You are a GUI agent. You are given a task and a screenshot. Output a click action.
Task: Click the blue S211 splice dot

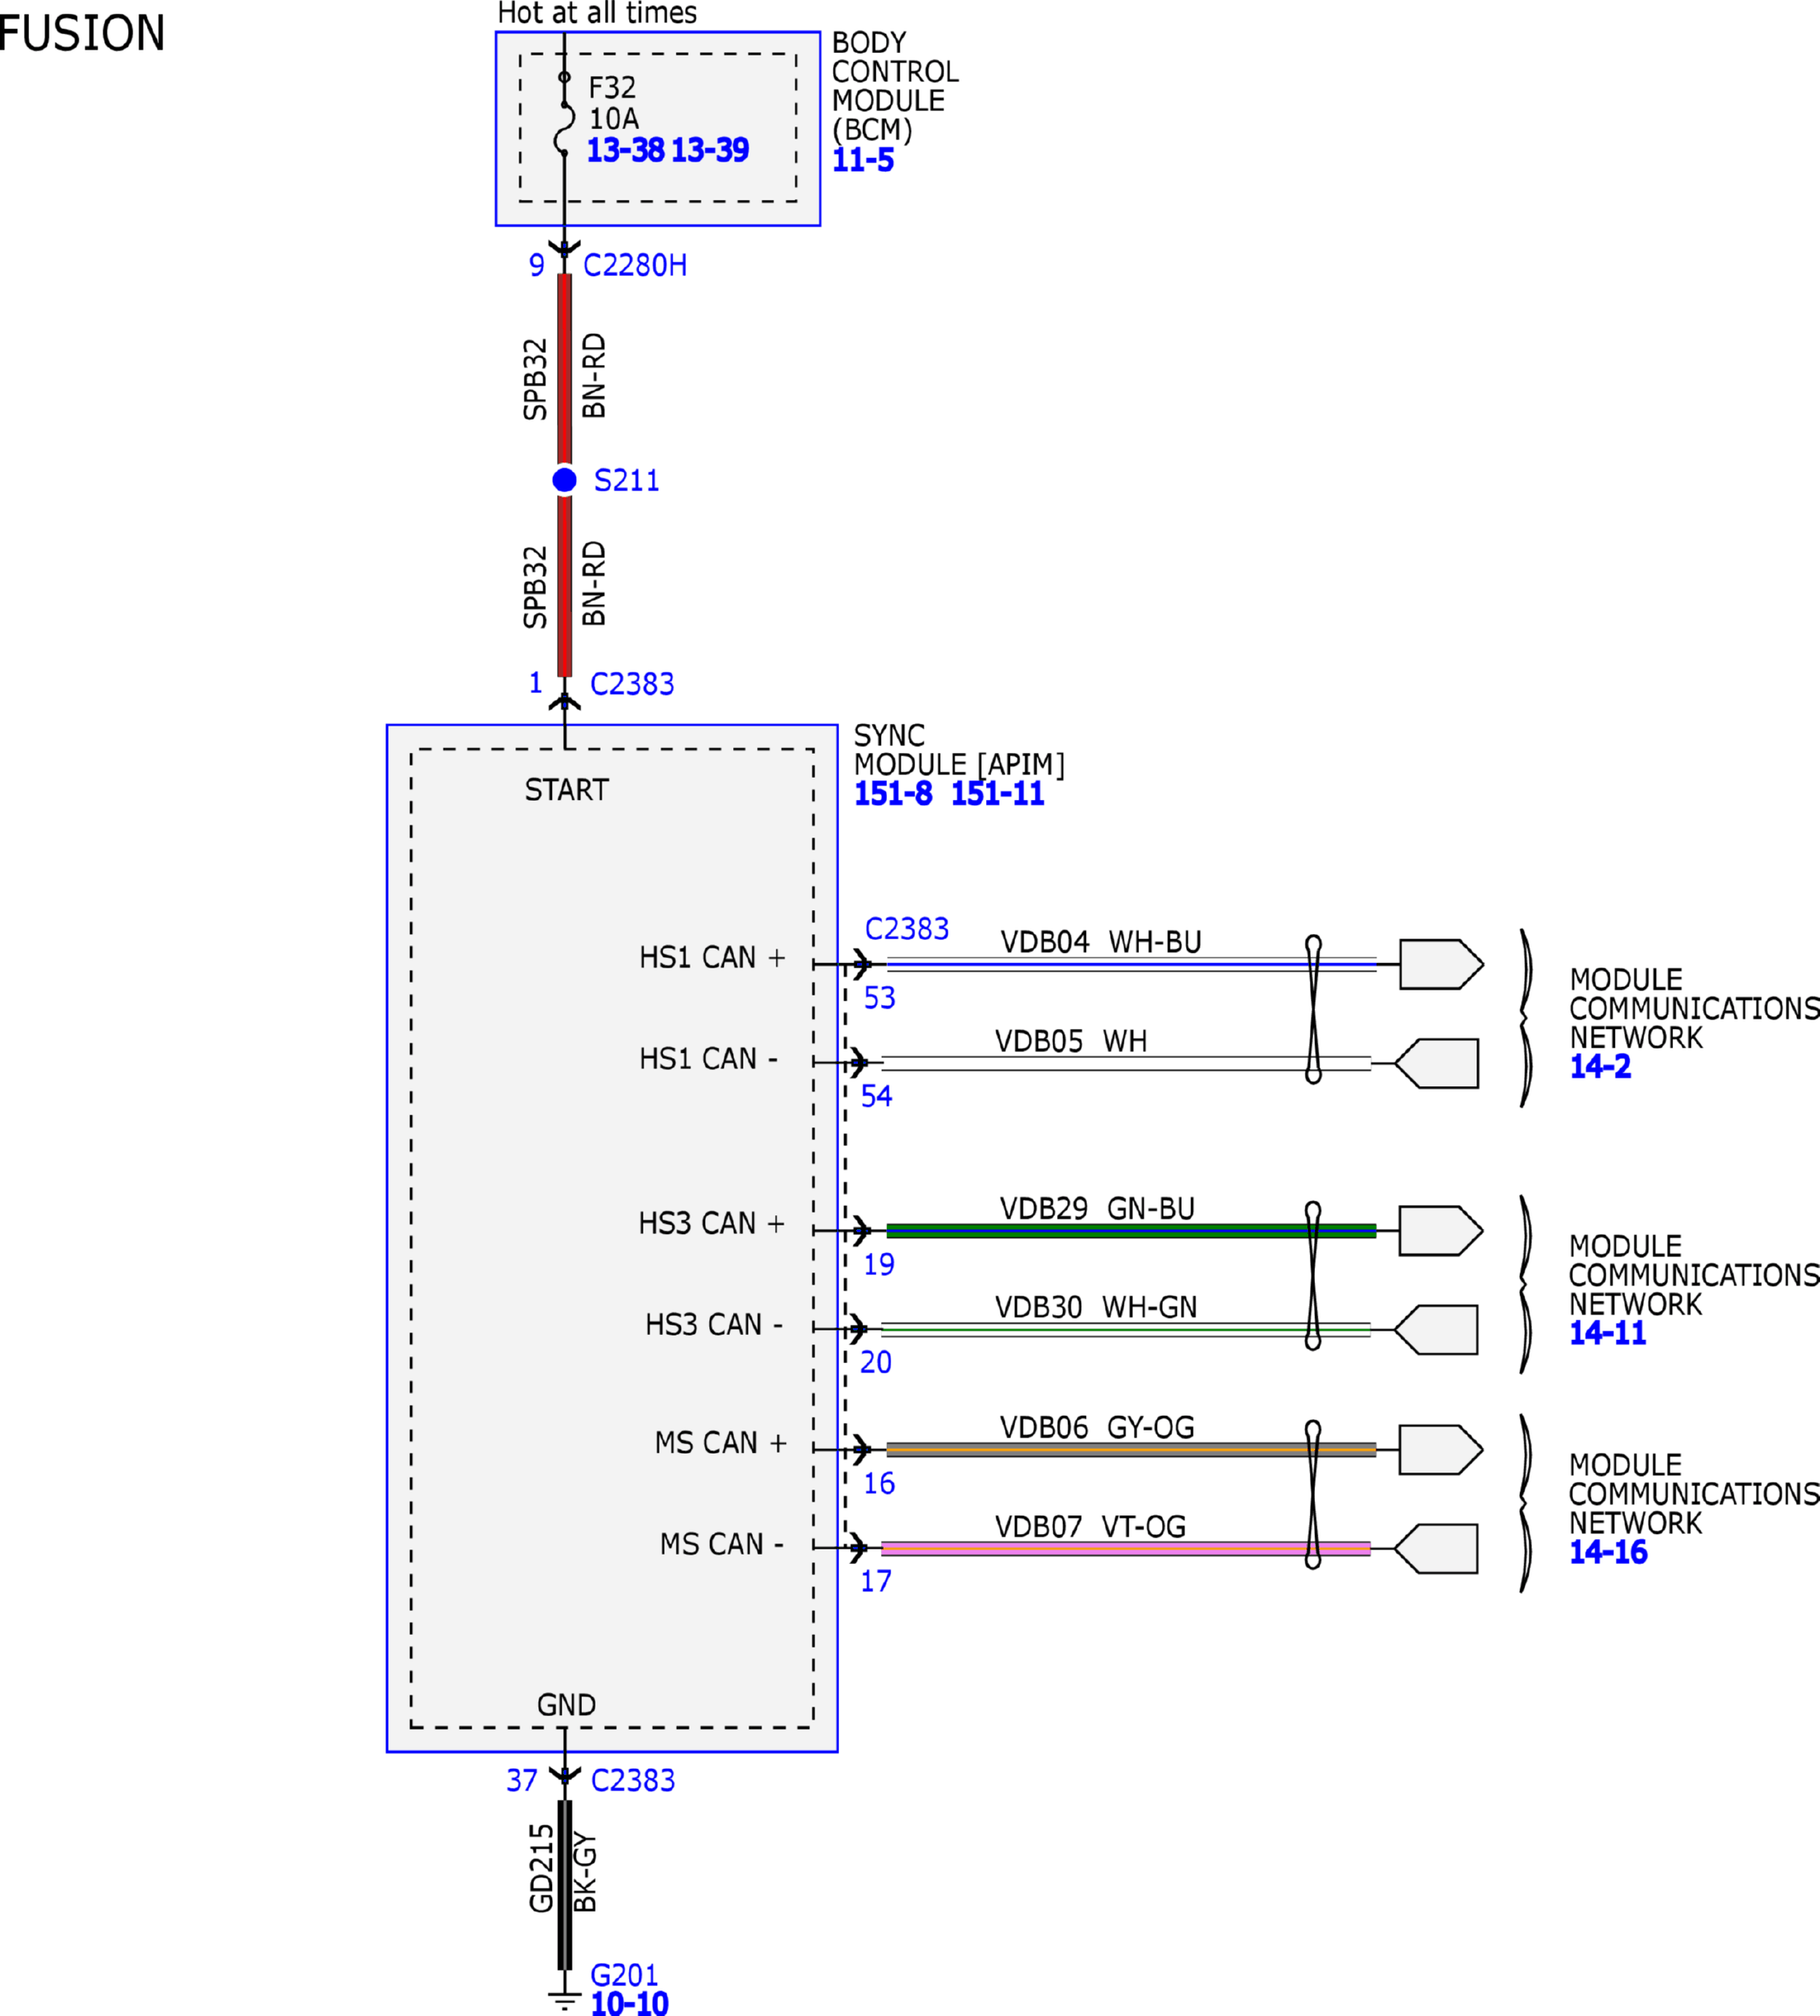tap(564, 480)
